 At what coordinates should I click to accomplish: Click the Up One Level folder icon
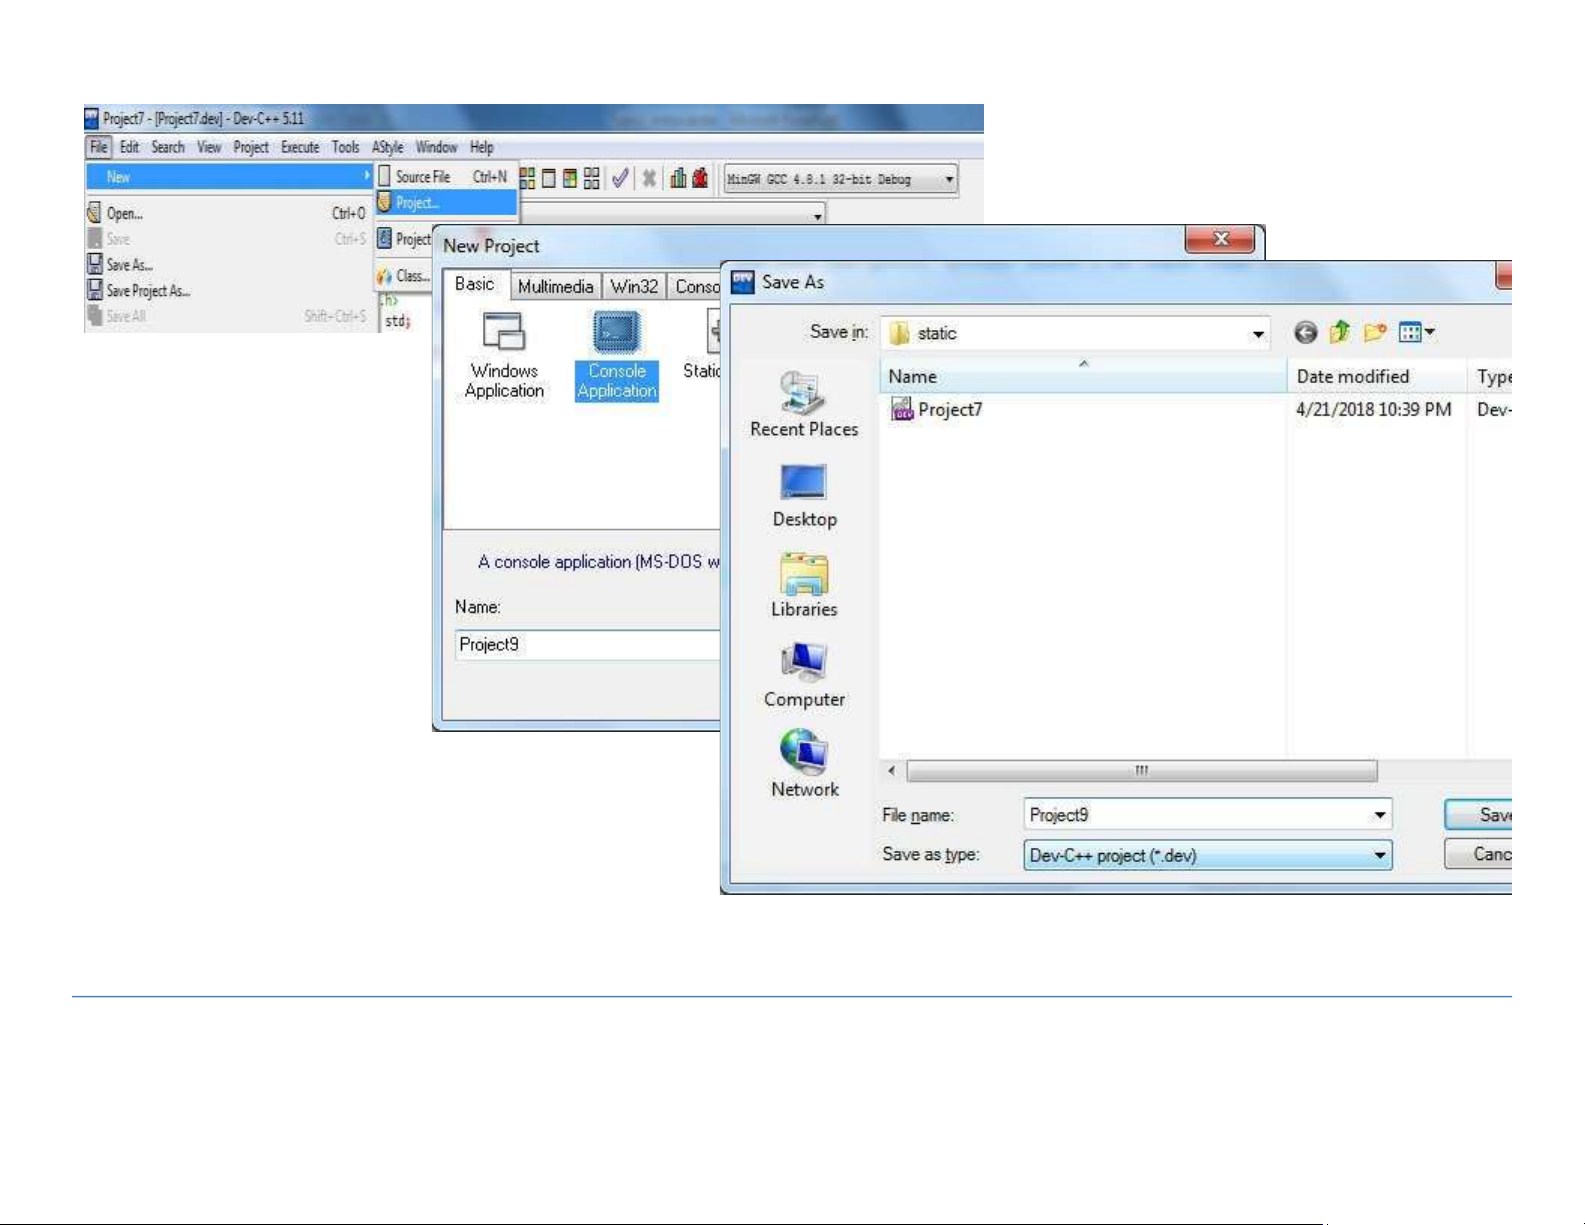(1340, 333)
